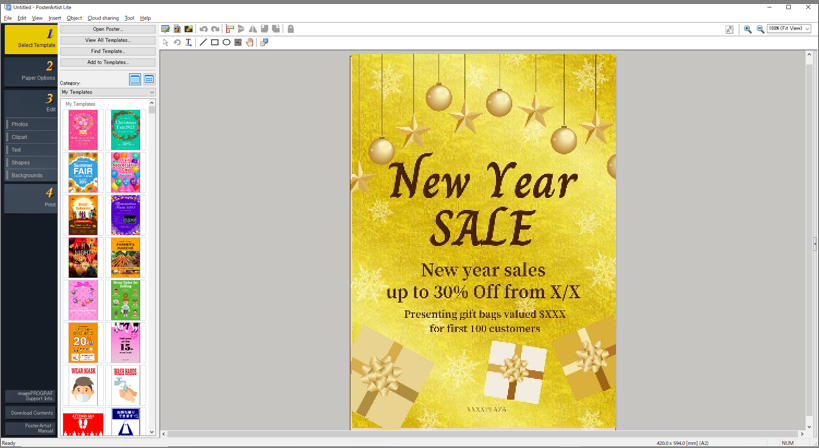Pick the Text tool icon
Viewport: 819px width, 448px height.
coord(188,43)
